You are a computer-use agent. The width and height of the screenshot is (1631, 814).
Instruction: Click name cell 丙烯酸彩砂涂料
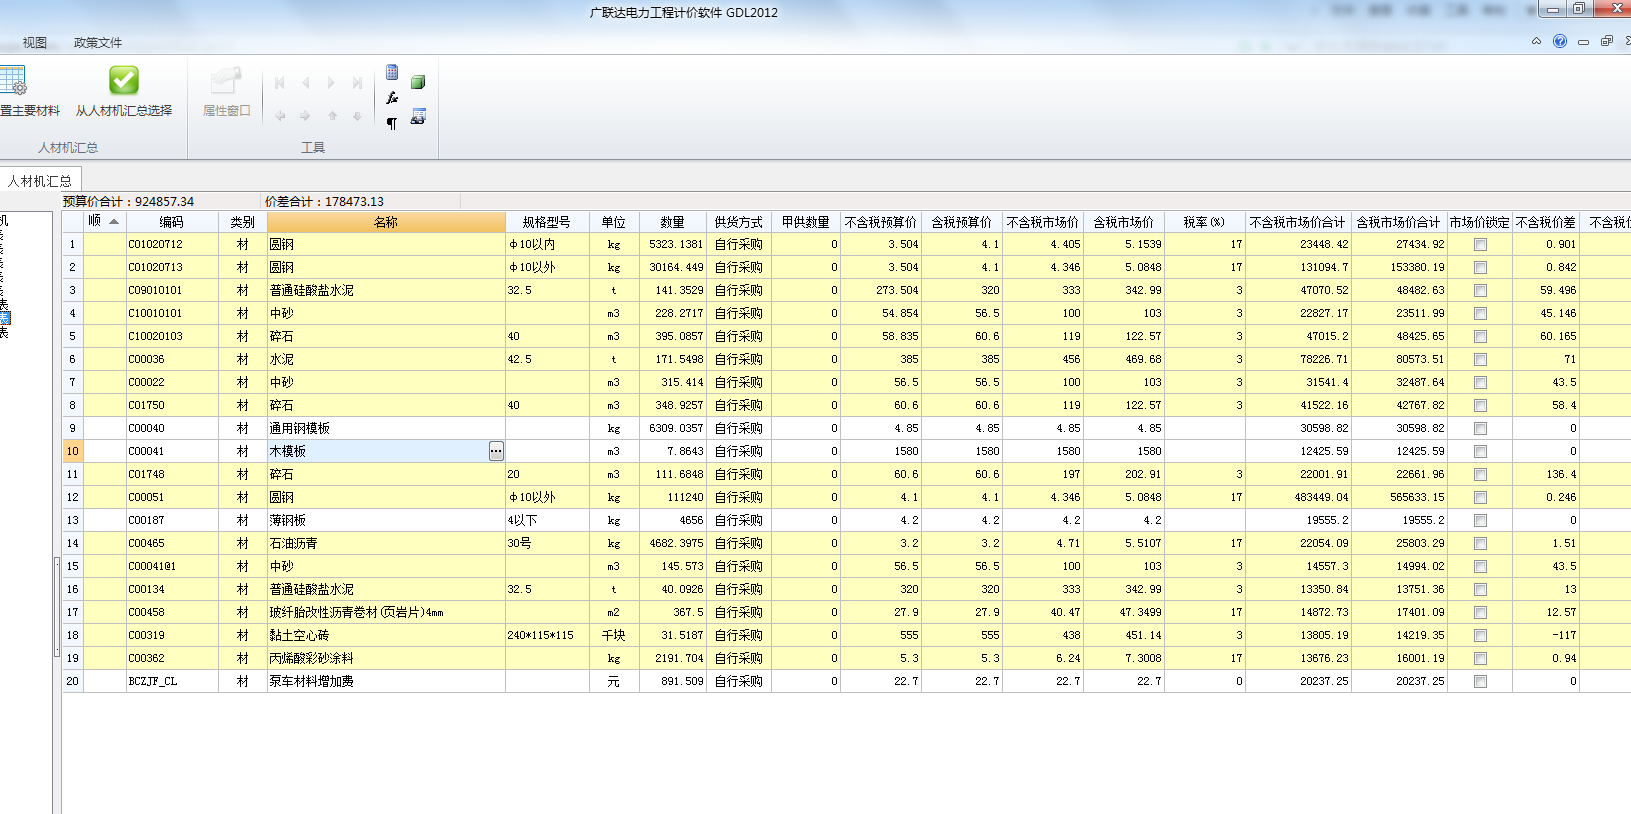point(386,658)
